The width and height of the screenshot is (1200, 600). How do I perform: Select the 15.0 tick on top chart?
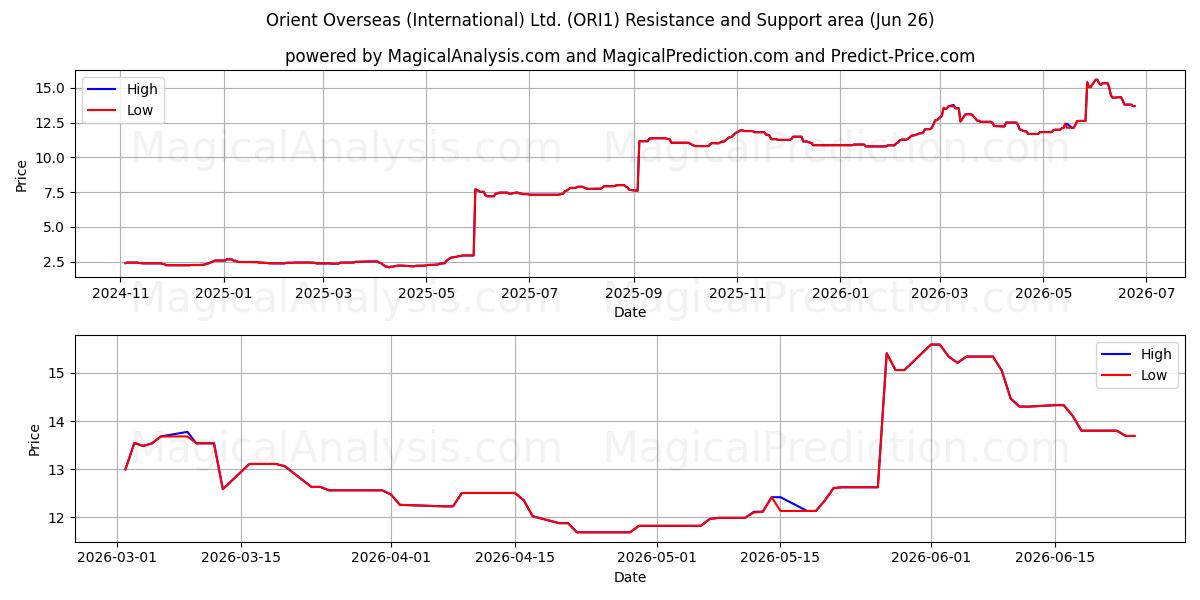click(51, 88)
